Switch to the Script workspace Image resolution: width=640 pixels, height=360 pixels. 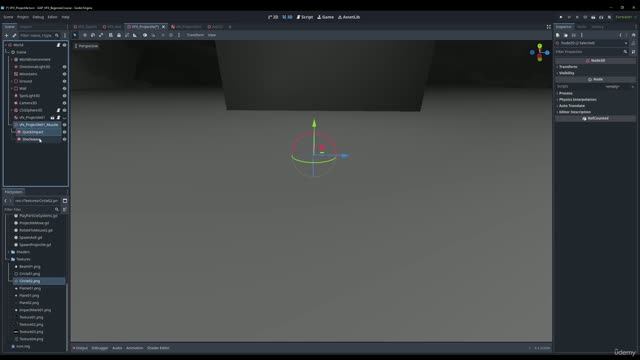click(305, 17)
